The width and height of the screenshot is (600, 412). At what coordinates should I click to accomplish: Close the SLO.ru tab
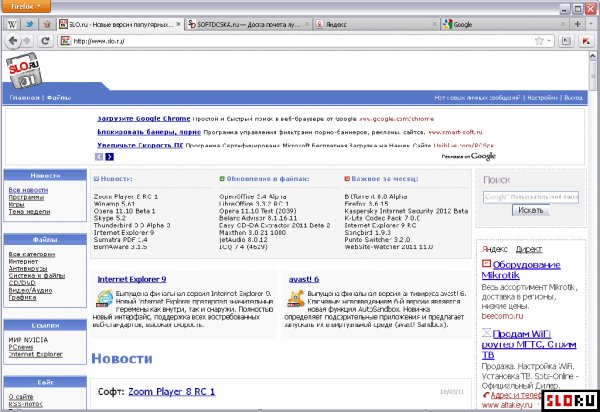click(178, 24)
